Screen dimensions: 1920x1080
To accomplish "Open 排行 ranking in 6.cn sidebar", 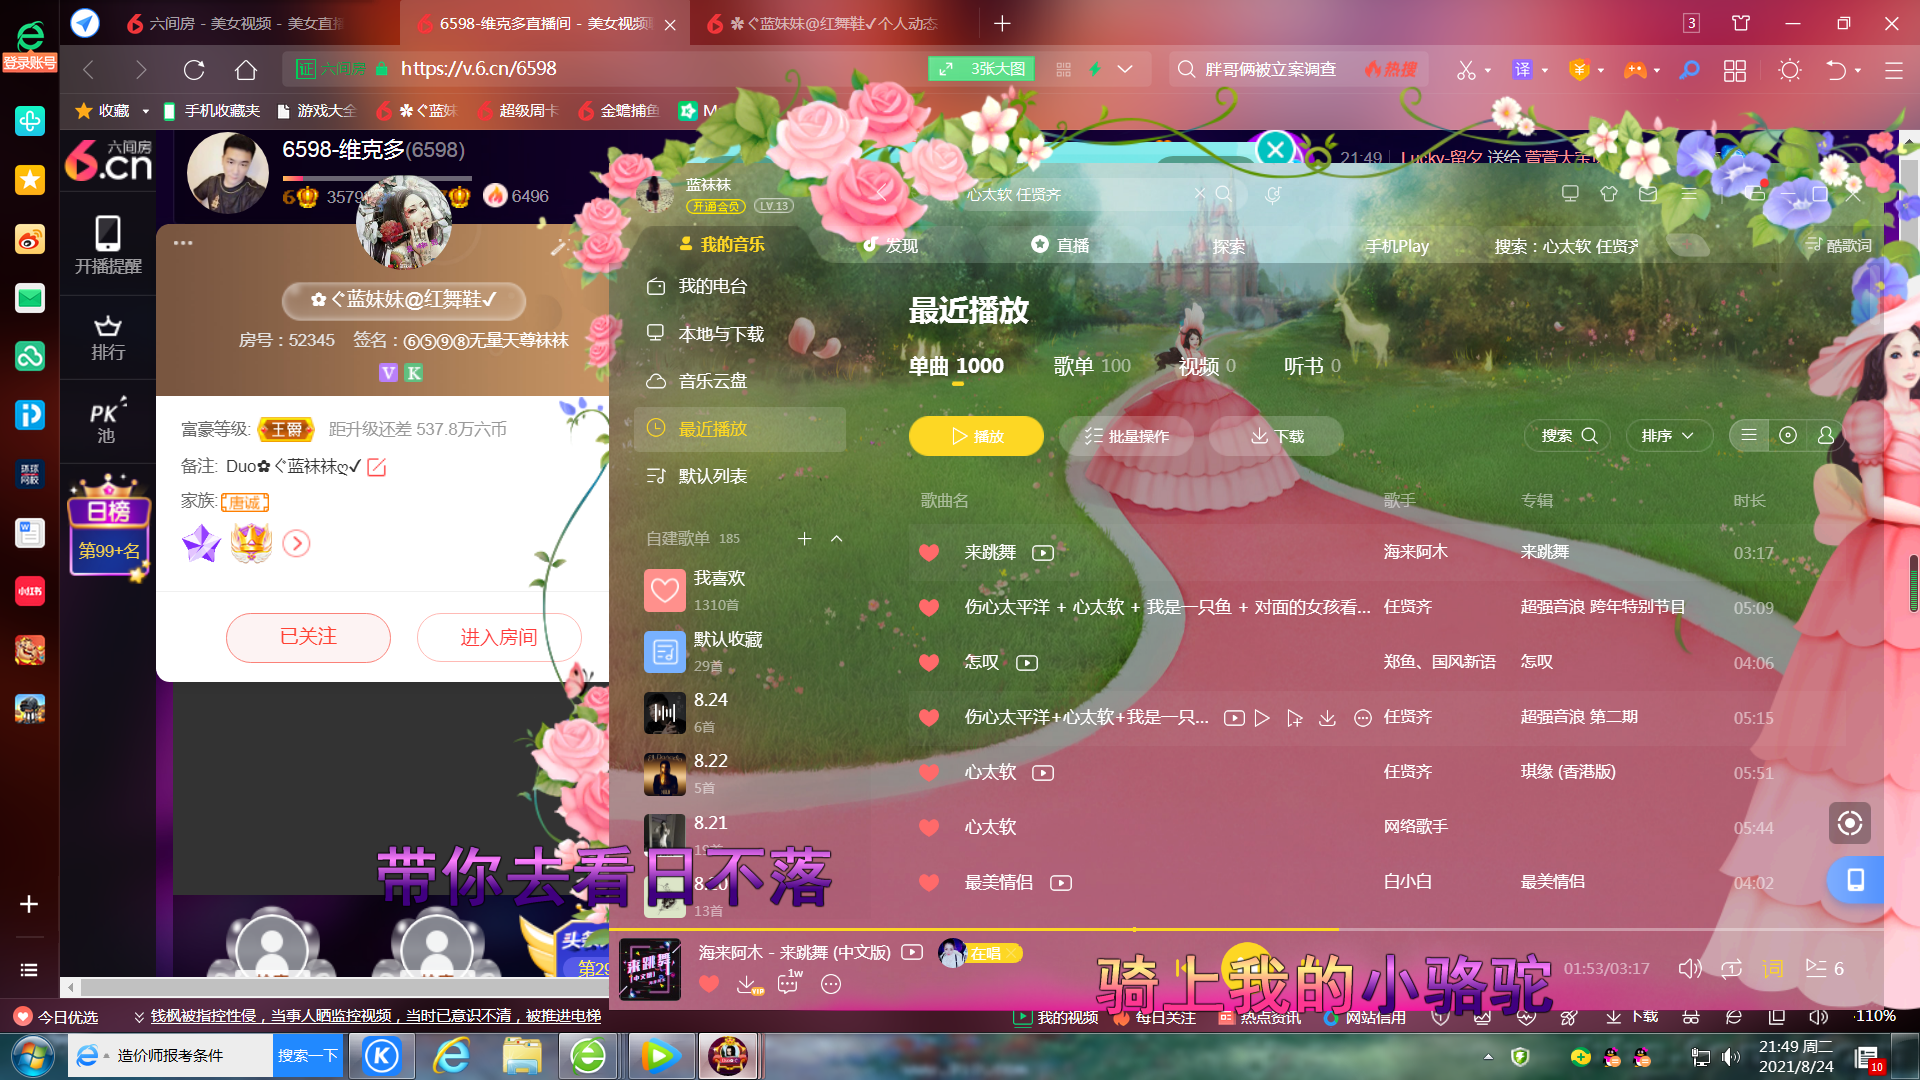I will (107, 338).
